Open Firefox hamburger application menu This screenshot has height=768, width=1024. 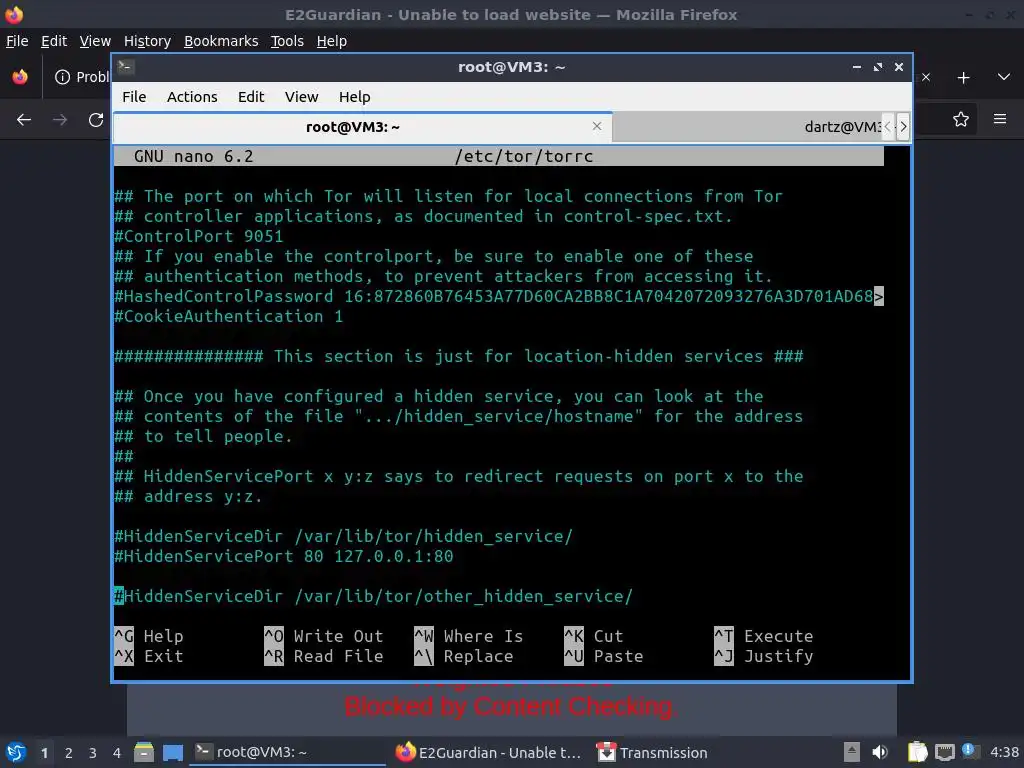(1000, 119)
